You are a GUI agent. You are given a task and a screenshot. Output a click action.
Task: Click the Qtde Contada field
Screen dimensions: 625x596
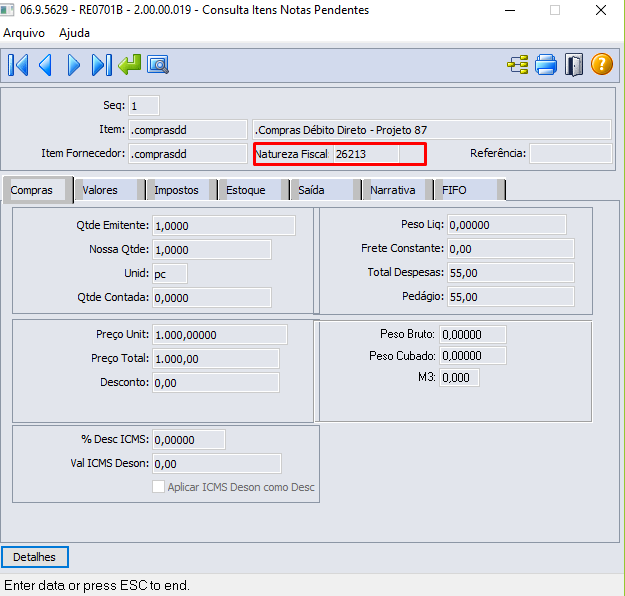212,298
